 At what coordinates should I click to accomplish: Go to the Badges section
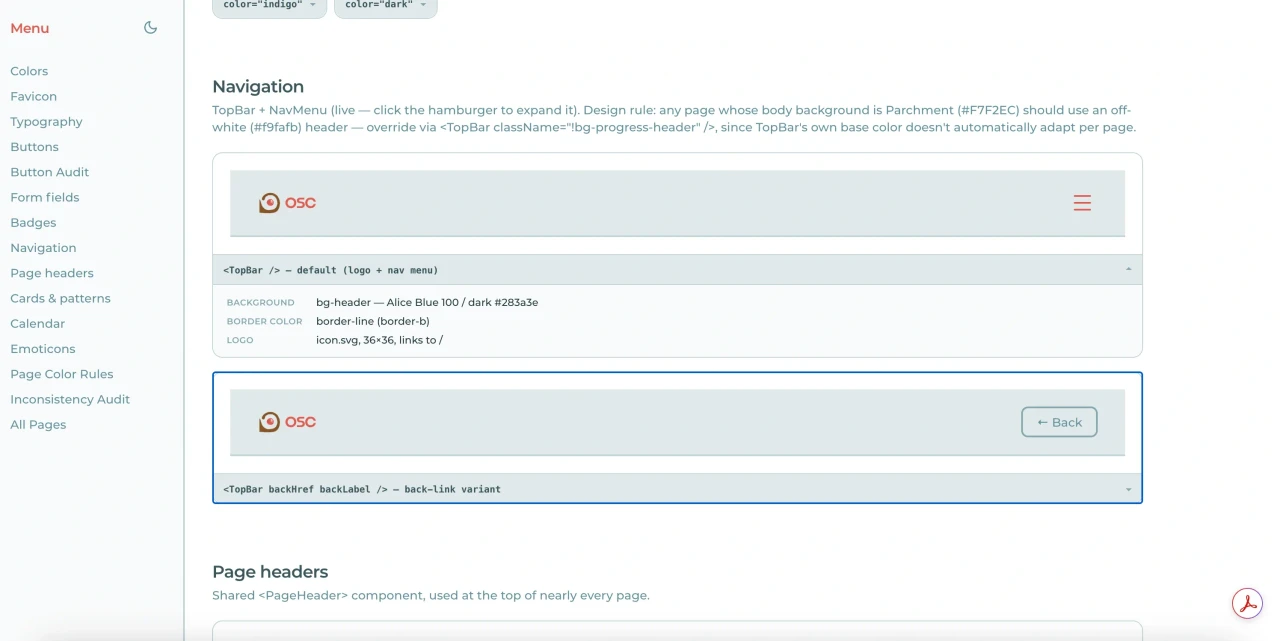[x=33, y=223]
